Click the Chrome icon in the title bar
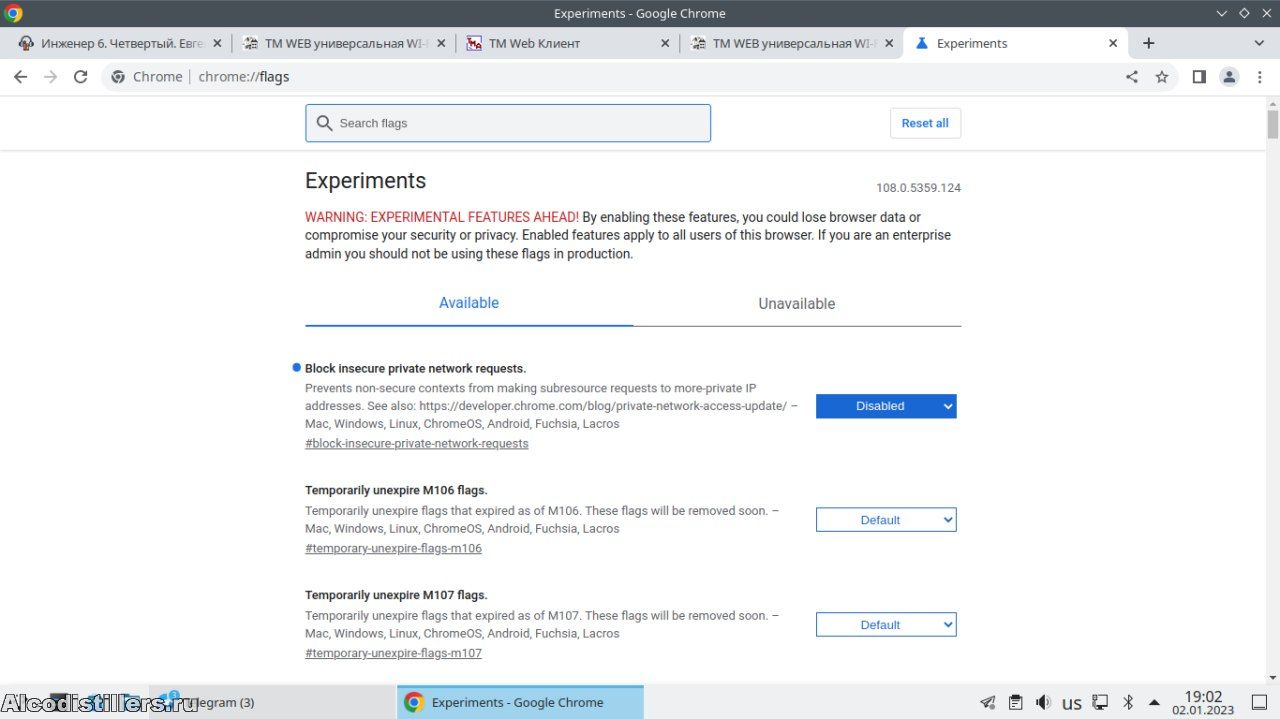Image resolution: width=1280 pixels, height=719 pixels. tap(14, 13)
